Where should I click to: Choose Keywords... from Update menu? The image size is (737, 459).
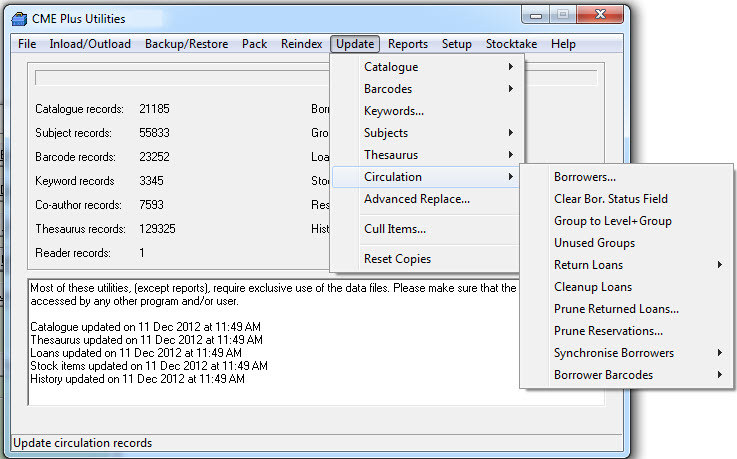click(x=427, y=111)
